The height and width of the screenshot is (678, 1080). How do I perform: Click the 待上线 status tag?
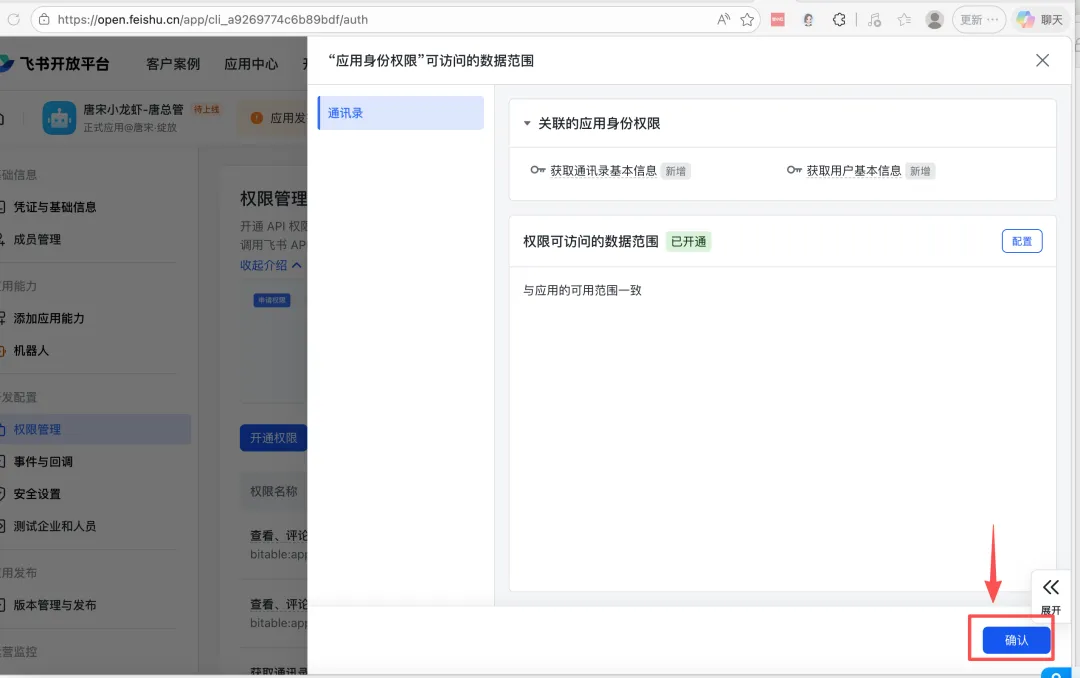click(x=206, y=110)
